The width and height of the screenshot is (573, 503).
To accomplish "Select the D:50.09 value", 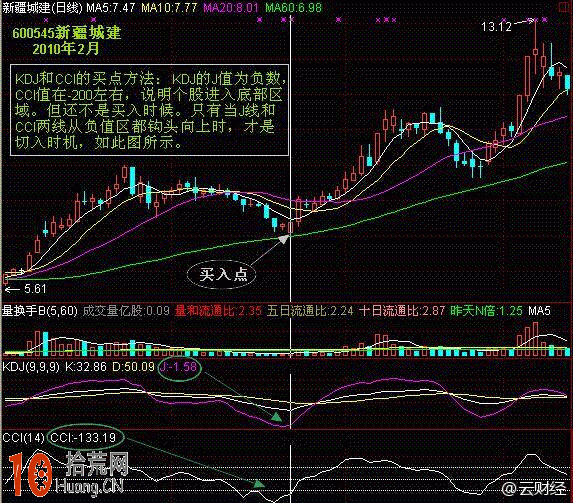I will pyautogui.click(x=133, y=367).
